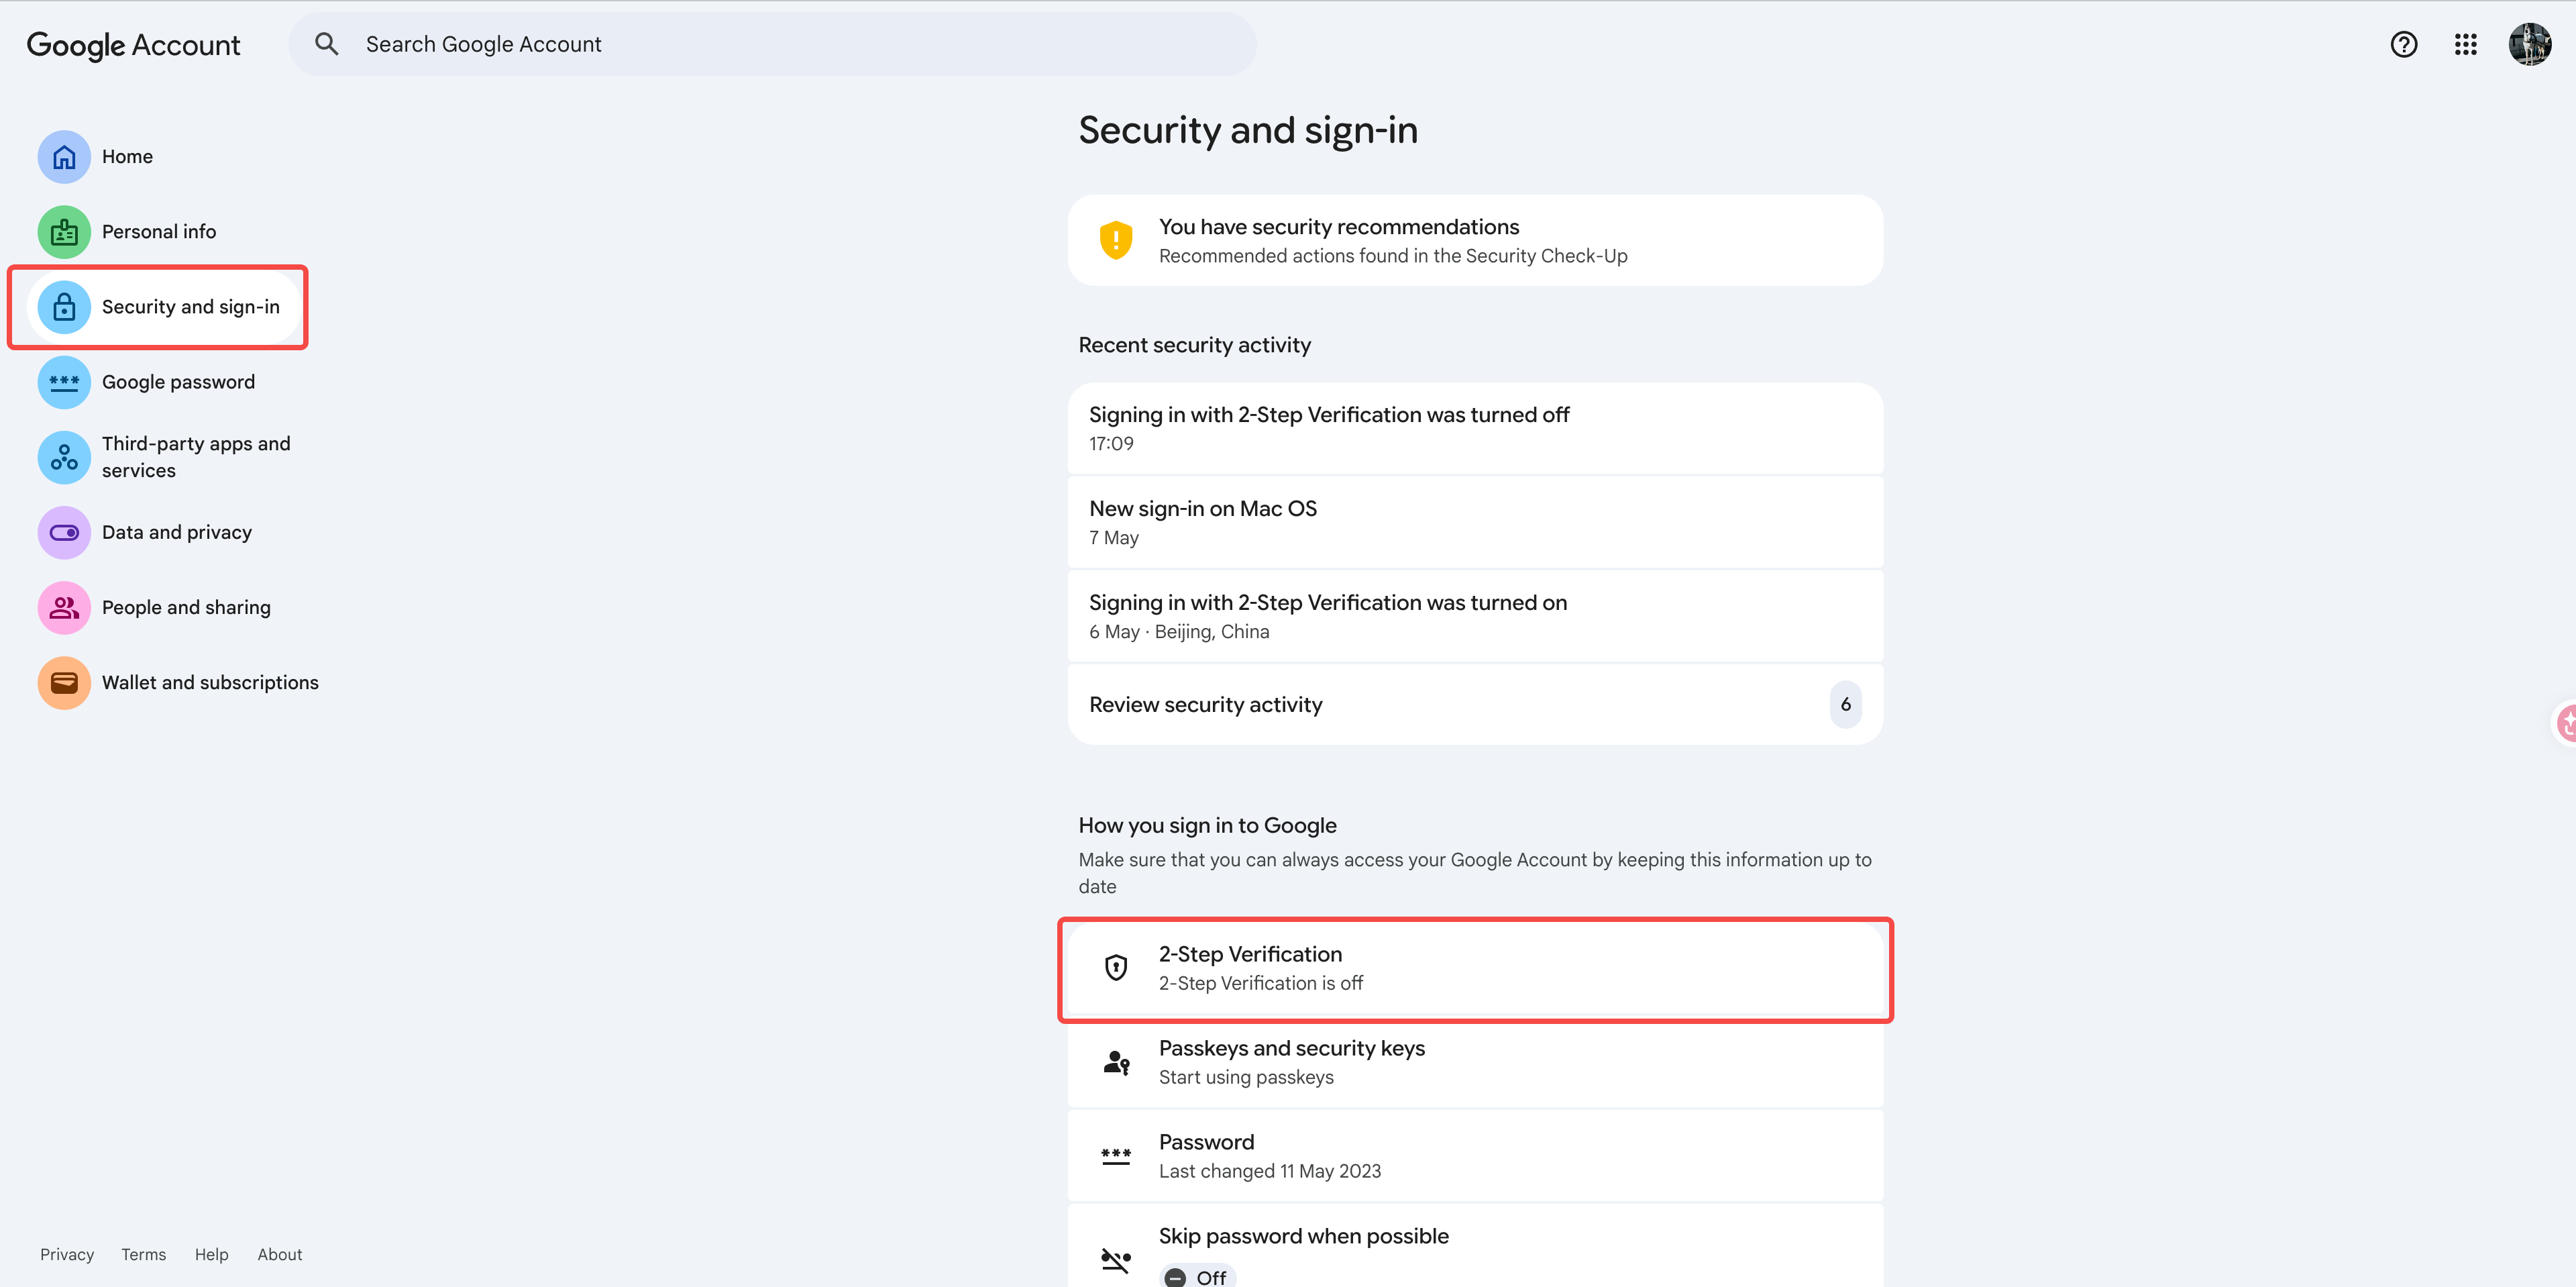Open the security recommendations card

(1475, 240)
